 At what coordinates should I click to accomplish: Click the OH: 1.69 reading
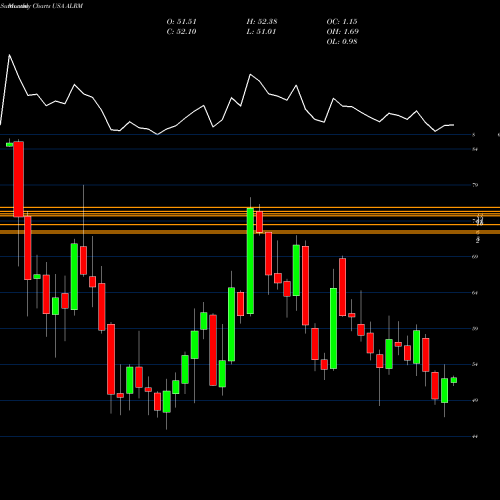click(x=343, y=32)
